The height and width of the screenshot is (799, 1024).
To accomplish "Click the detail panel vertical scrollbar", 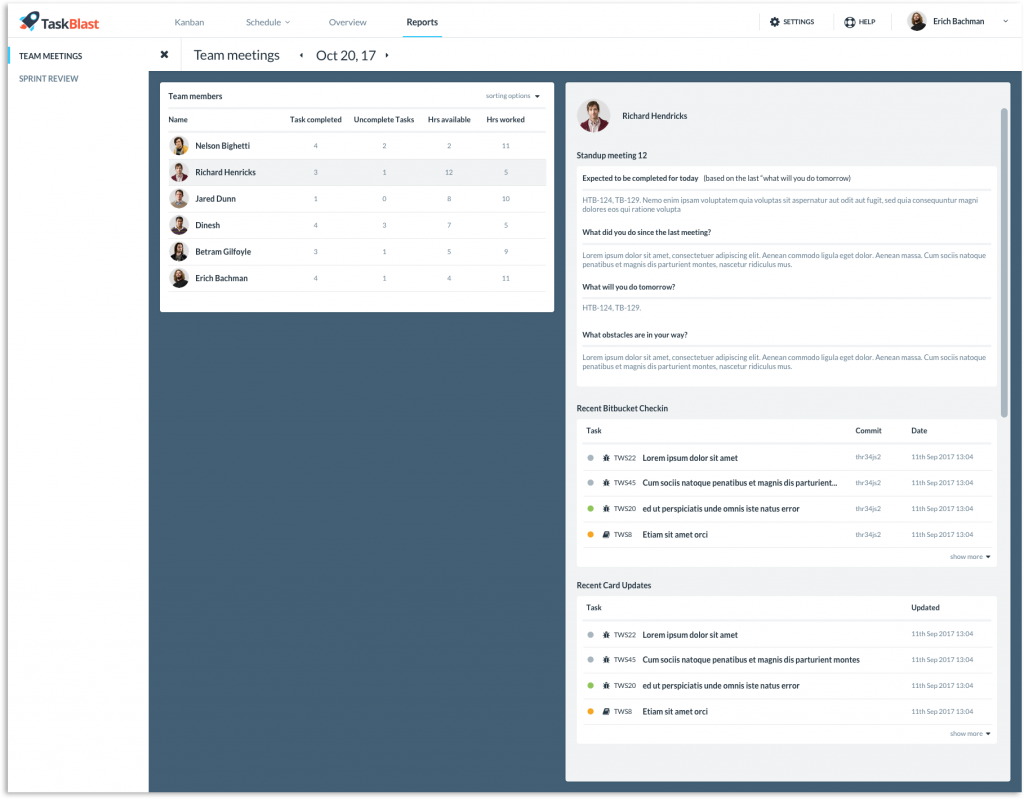I will pos(1004,263).
